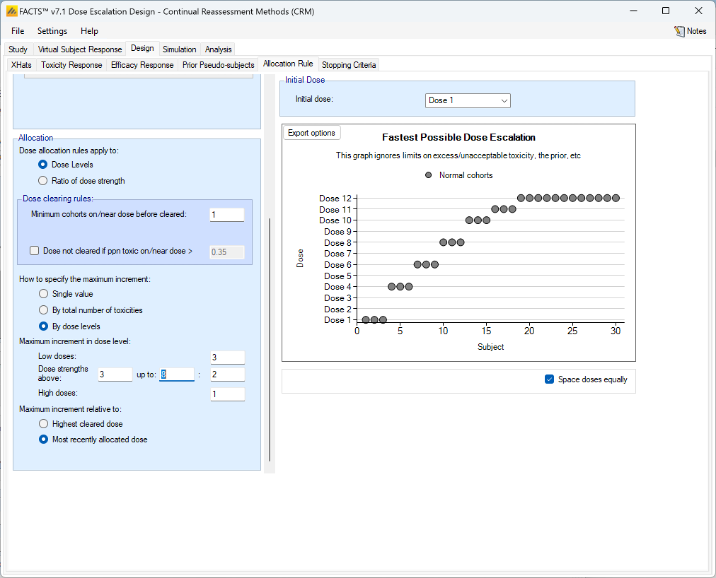Enable Dose not cleared if ppn toxic checkbox

click(35, 251)
